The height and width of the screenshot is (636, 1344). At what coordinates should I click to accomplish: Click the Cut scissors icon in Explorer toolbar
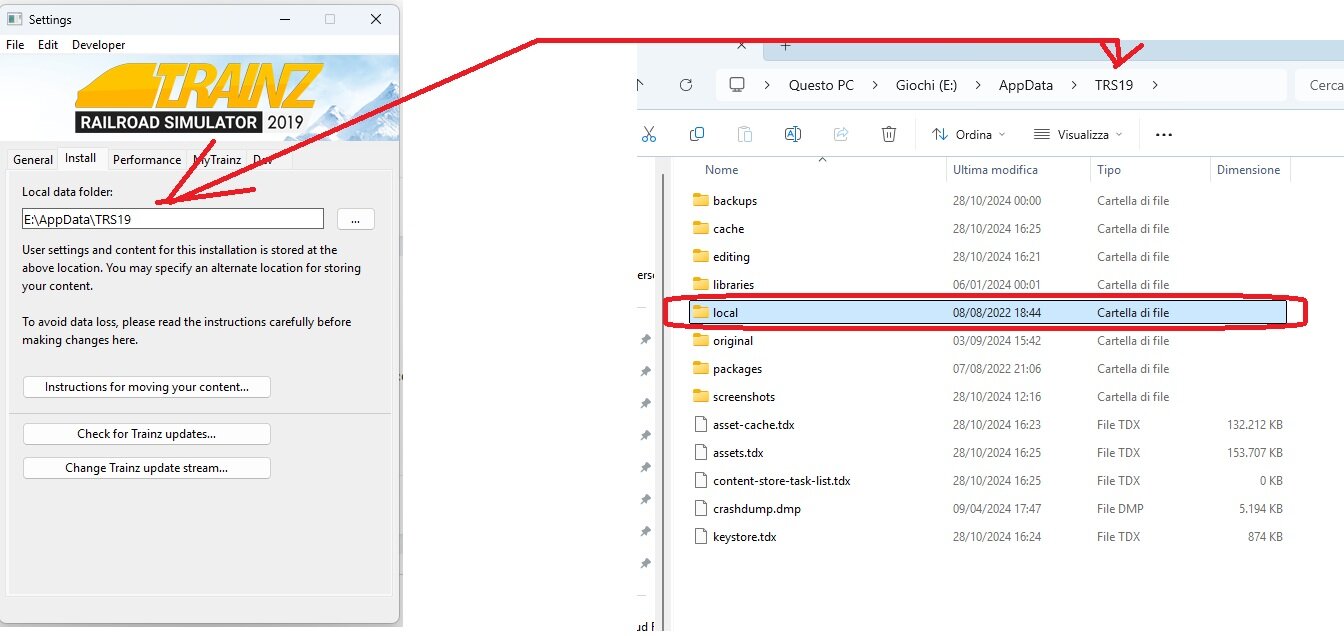click(648, 134)
